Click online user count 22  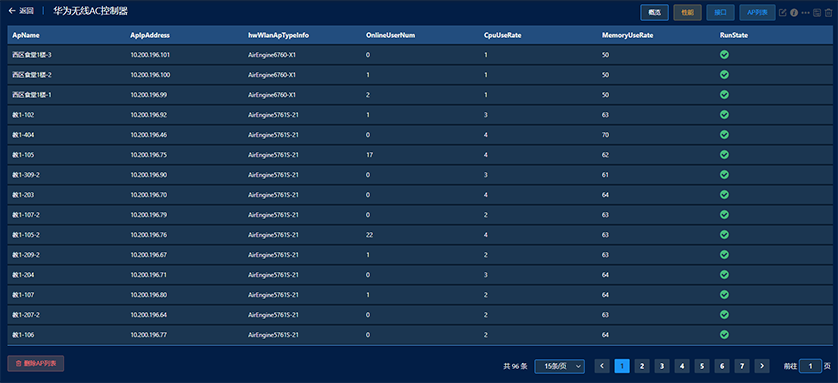(x=369, y=235)
